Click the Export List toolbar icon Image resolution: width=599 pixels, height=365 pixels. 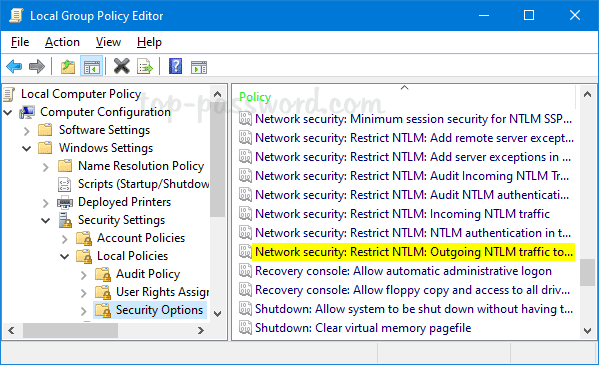coord(145,67)
